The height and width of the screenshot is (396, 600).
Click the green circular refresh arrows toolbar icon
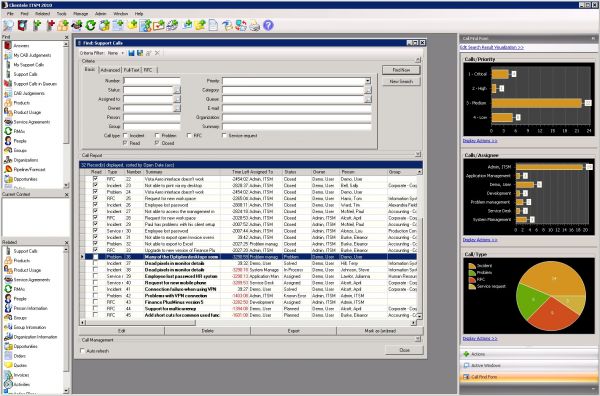(x=90, y=26)
